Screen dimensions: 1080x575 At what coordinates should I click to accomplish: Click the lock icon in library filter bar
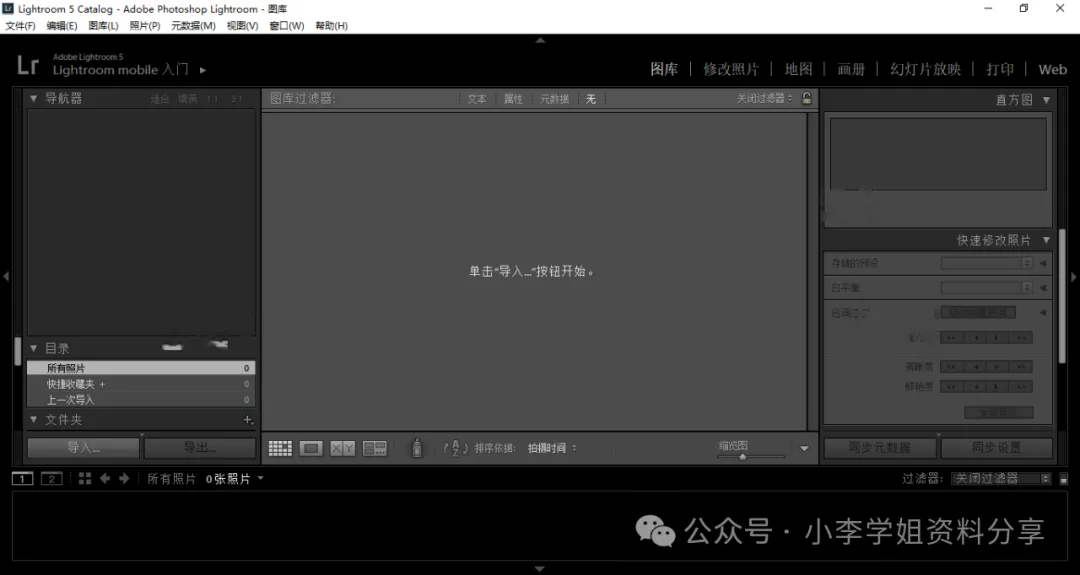807,98
